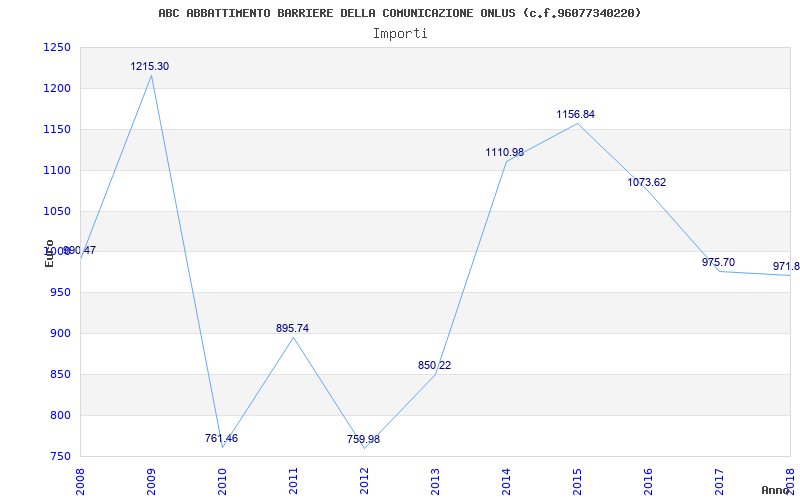Click the Importi subtitle
The width and height of the screenshot is (800, 500).
click(400, 34)
